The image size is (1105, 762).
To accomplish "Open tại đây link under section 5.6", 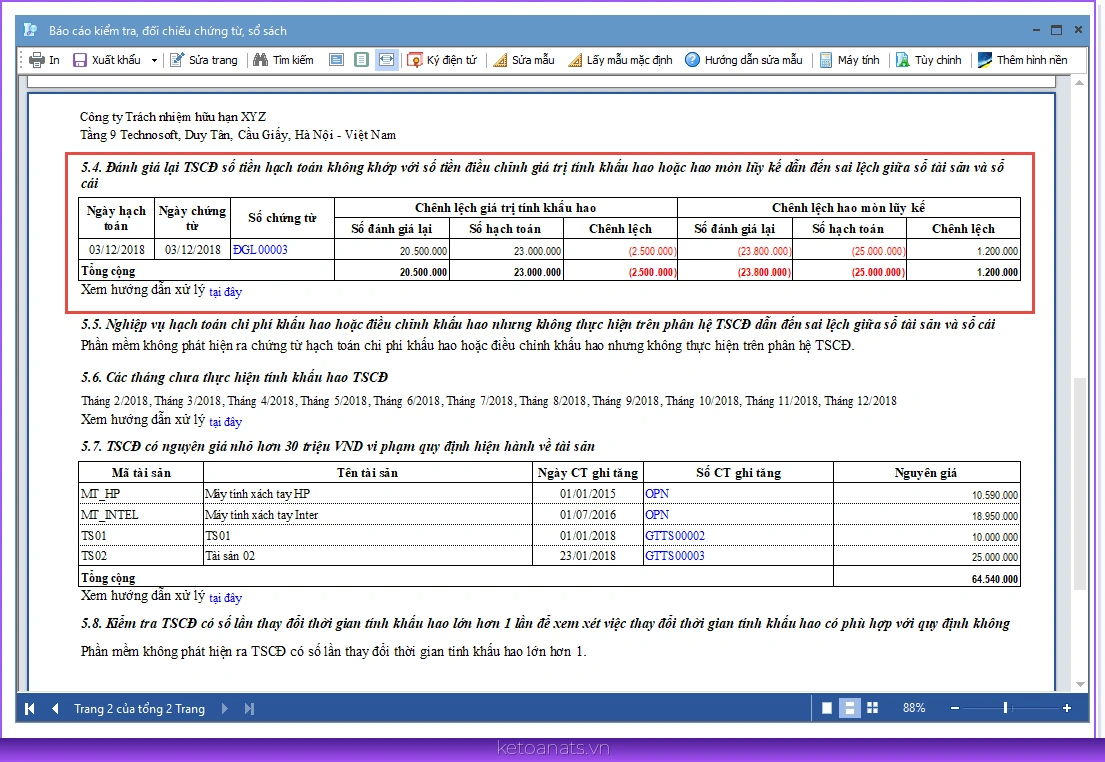I will pyautogui.click(x=226, y=422).
